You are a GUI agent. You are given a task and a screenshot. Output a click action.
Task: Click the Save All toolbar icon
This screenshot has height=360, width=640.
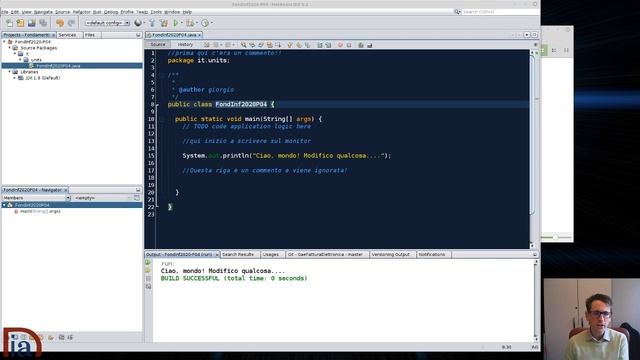(x=43, y=23)
